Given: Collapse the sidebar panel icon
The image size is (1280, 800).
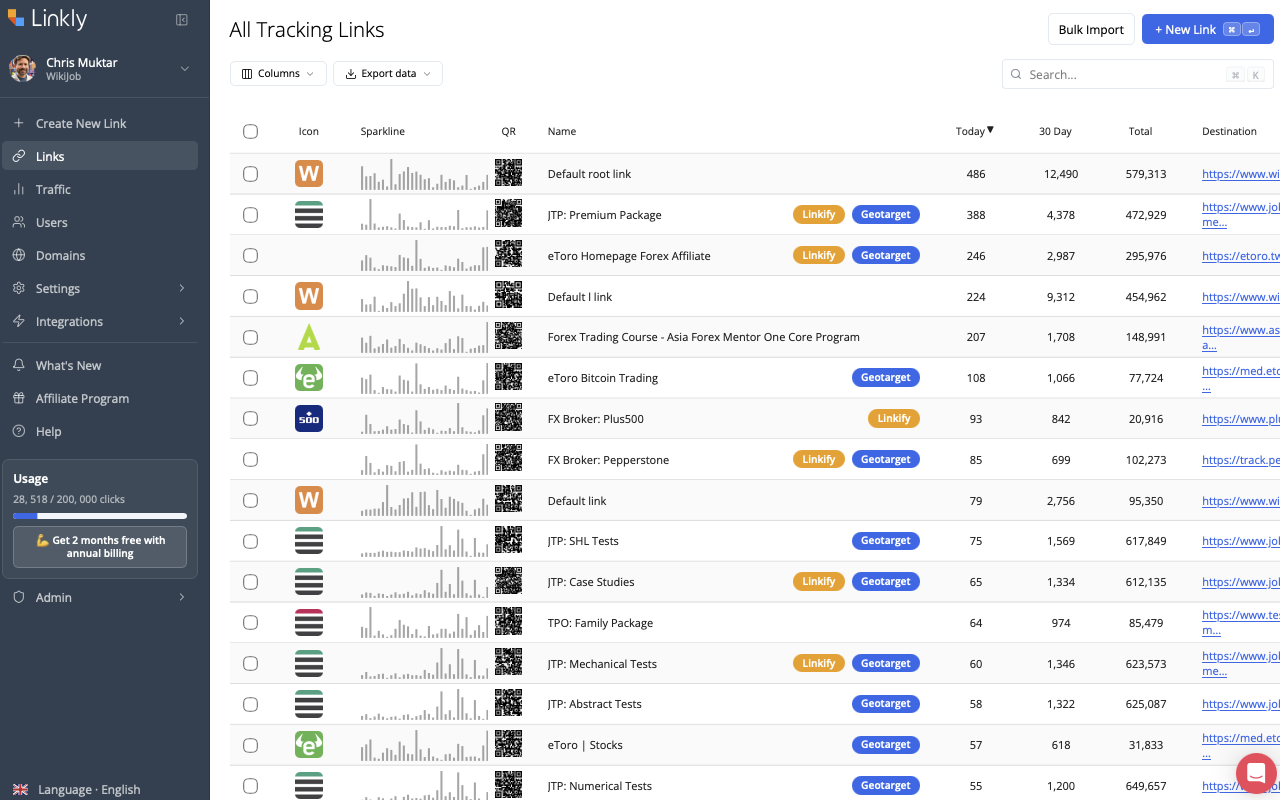Looking at the screenshot, I should 182,20.
